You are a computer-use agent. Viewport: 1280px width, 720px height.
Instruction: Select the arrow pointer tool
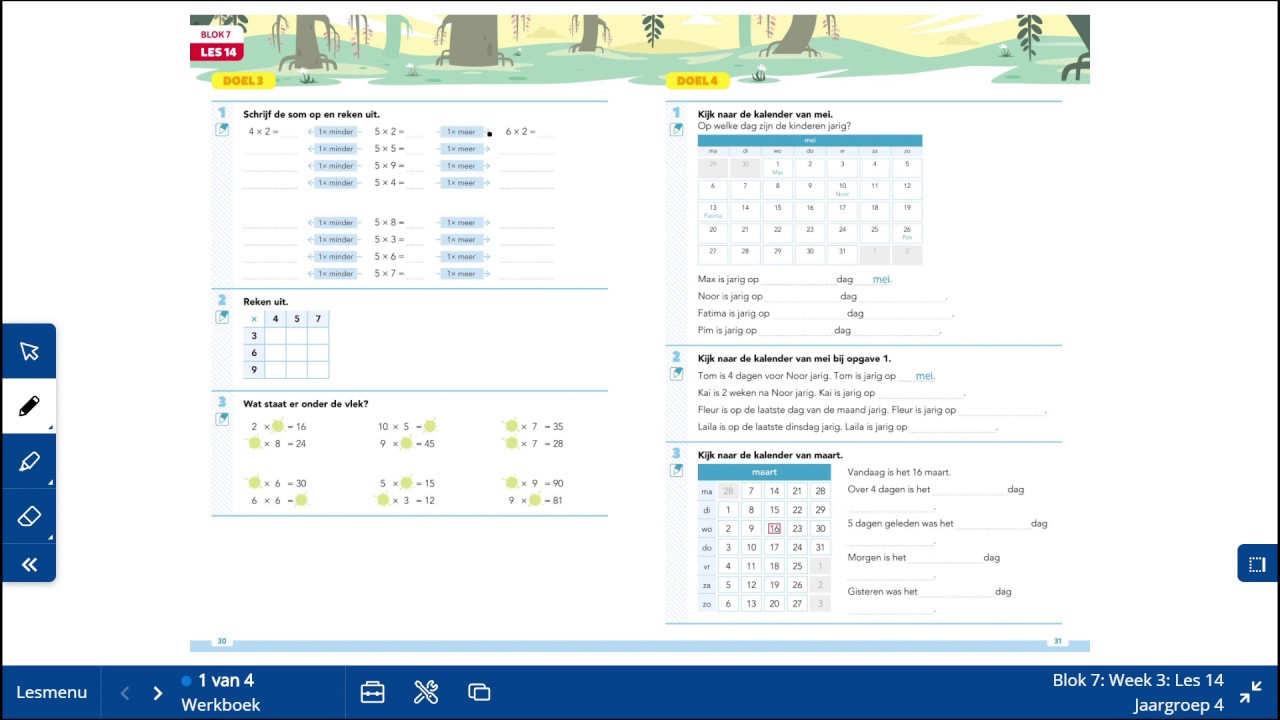pyautogui.click(x=29, y=351)
